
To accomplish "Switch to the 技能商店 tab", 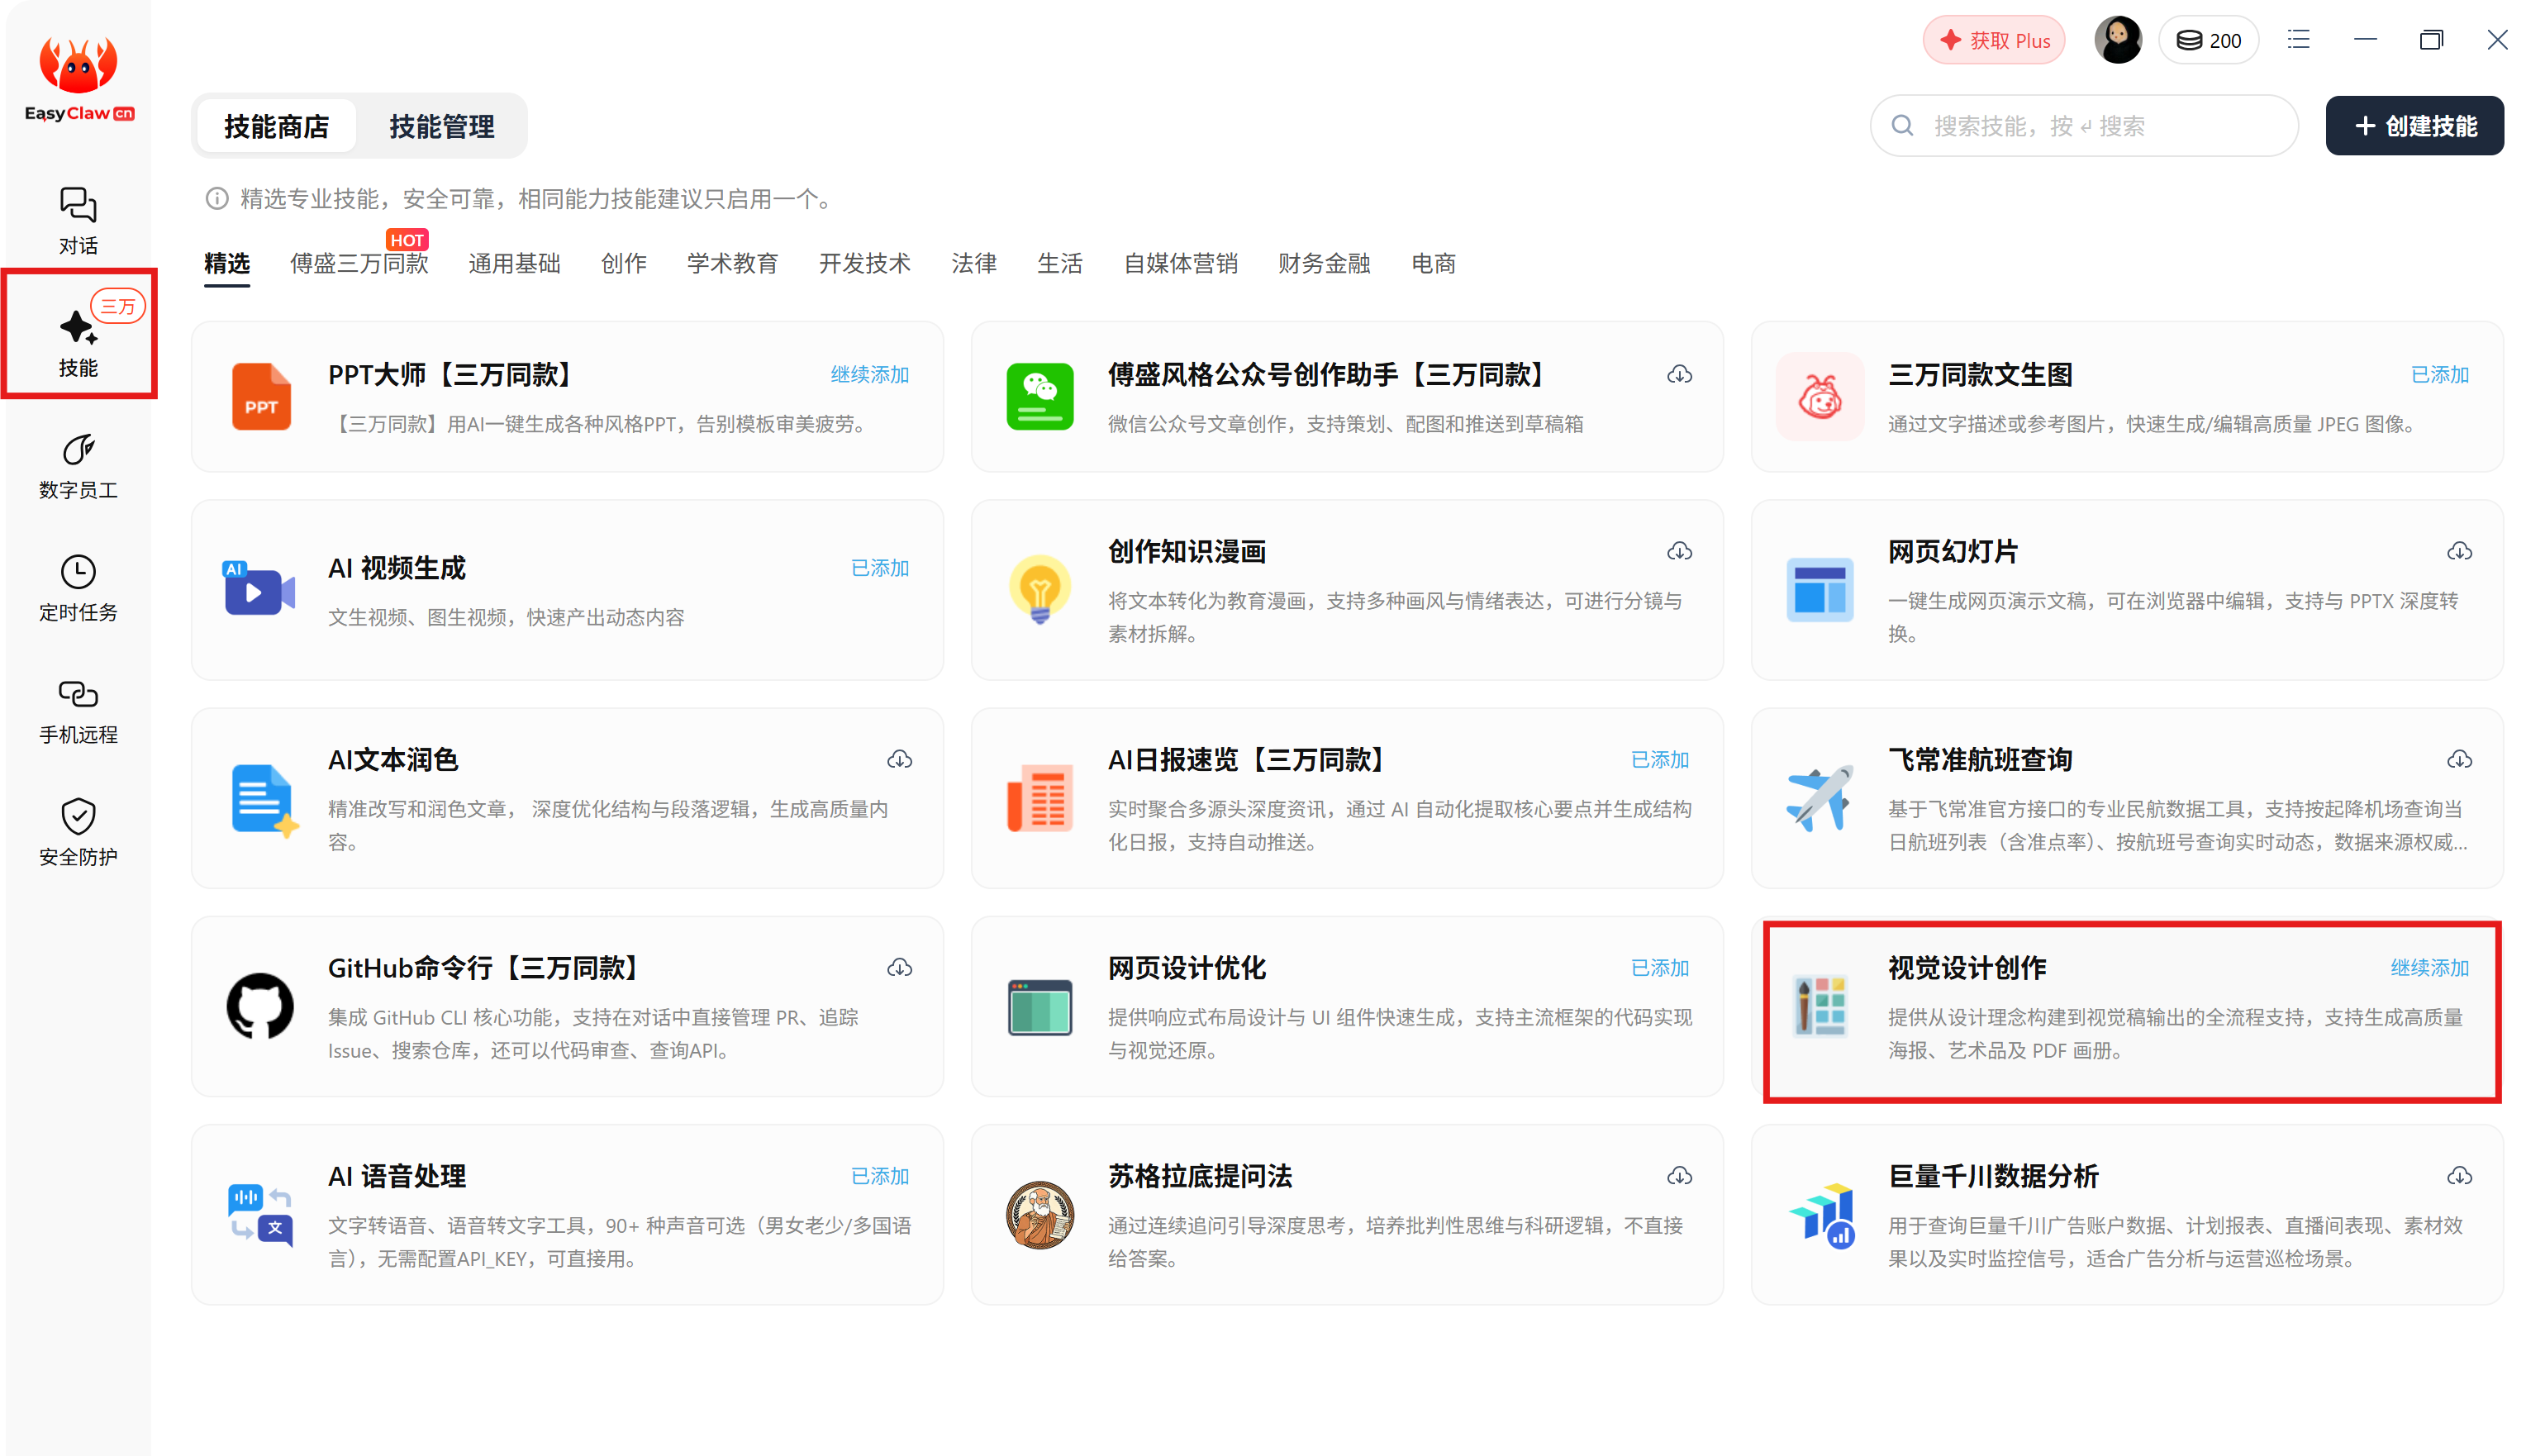I will (276, 126).
